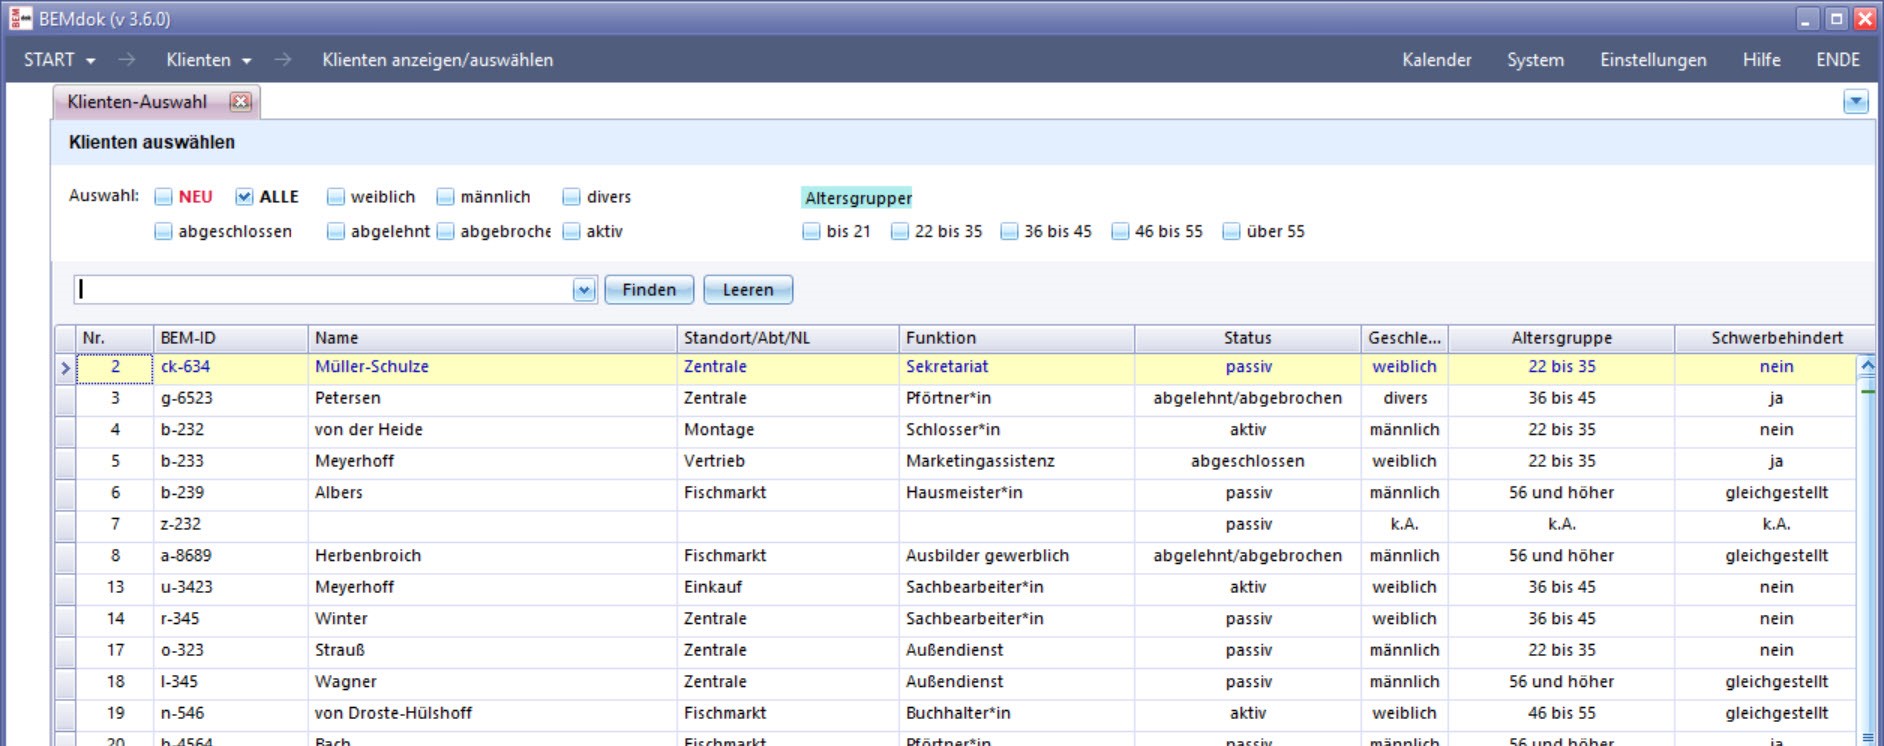This screenshot has width=1884, height=746.
Task: Click the Buchhalter*in function cell
Action: (x=1016, y=713)
